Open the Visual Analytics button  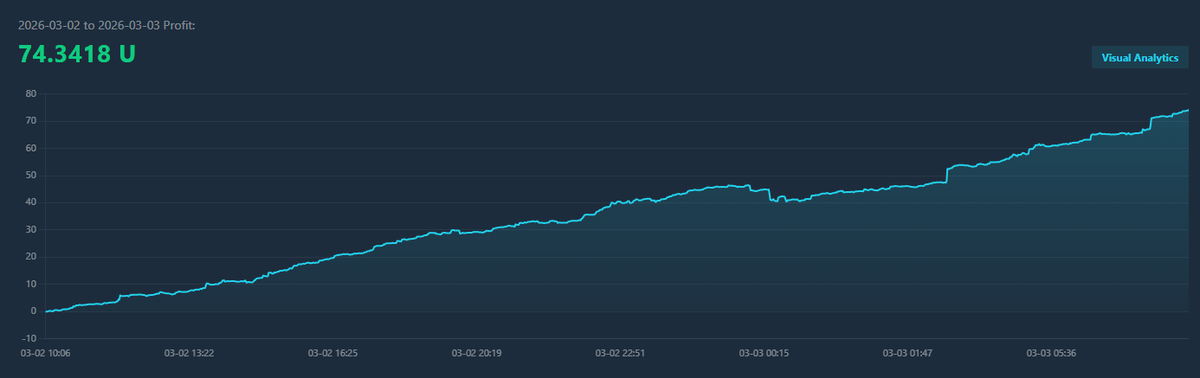tap(1140, 58)
